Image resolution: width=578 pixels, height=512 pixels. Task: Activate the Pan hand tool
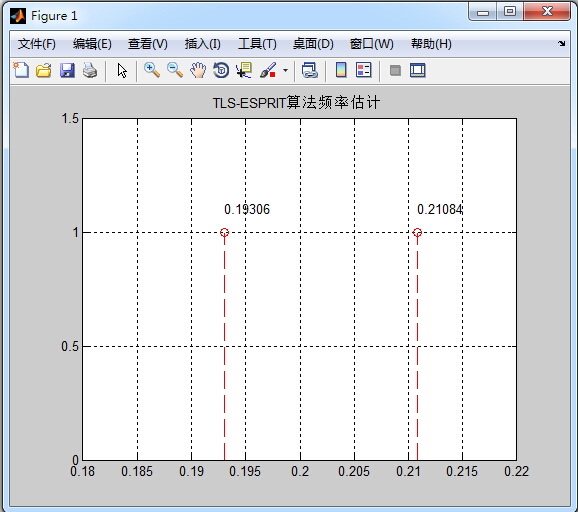(x=198, y=70)
